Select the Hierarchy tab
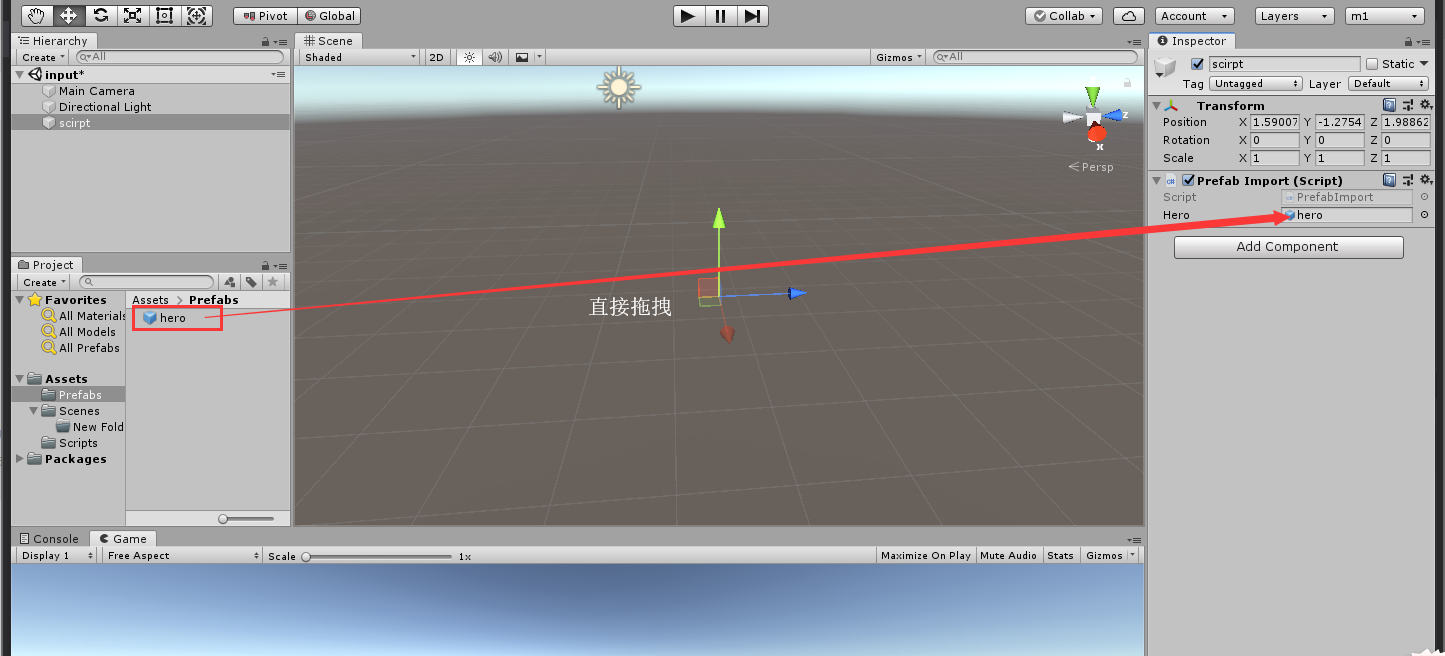This screenshot has width=1445, height=656. click(x=53, y=41)
